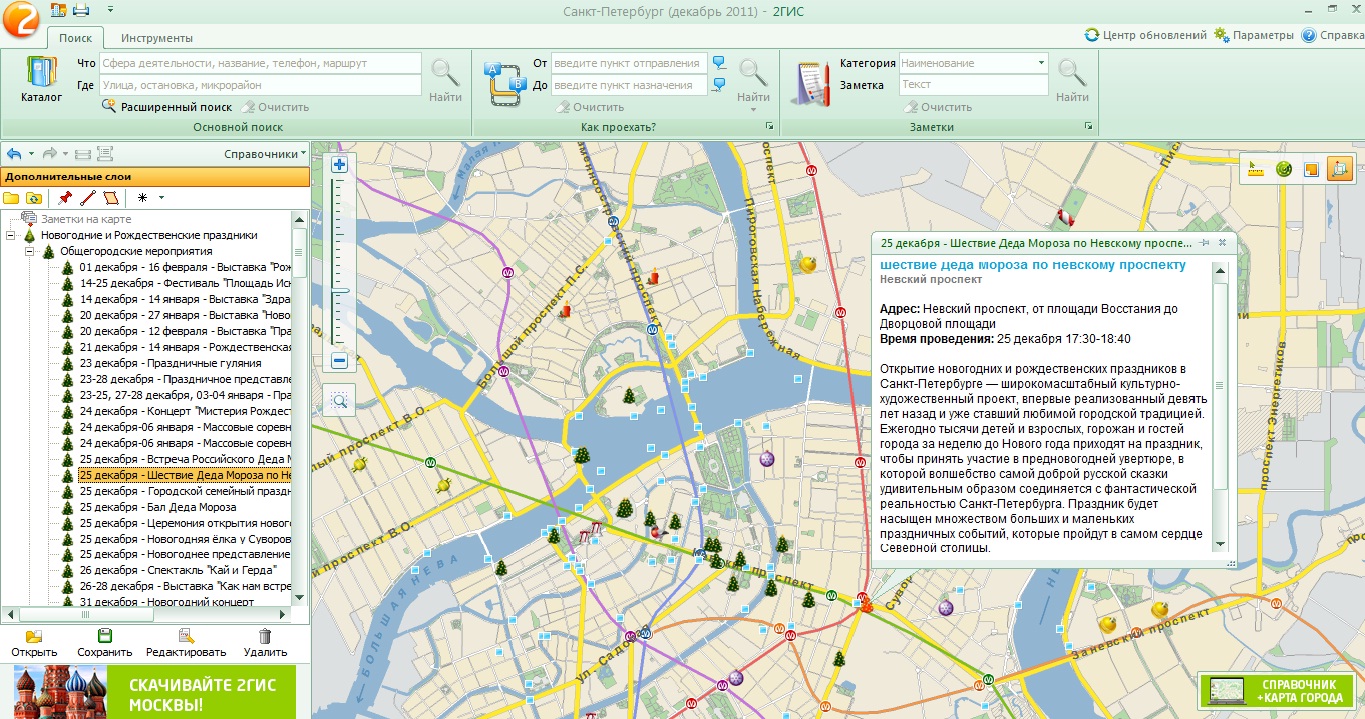The height and width of the screenshot is (719, 1365).
Task: Click the Где location input field
Action: pyautogui.click(x=260, y=85)
